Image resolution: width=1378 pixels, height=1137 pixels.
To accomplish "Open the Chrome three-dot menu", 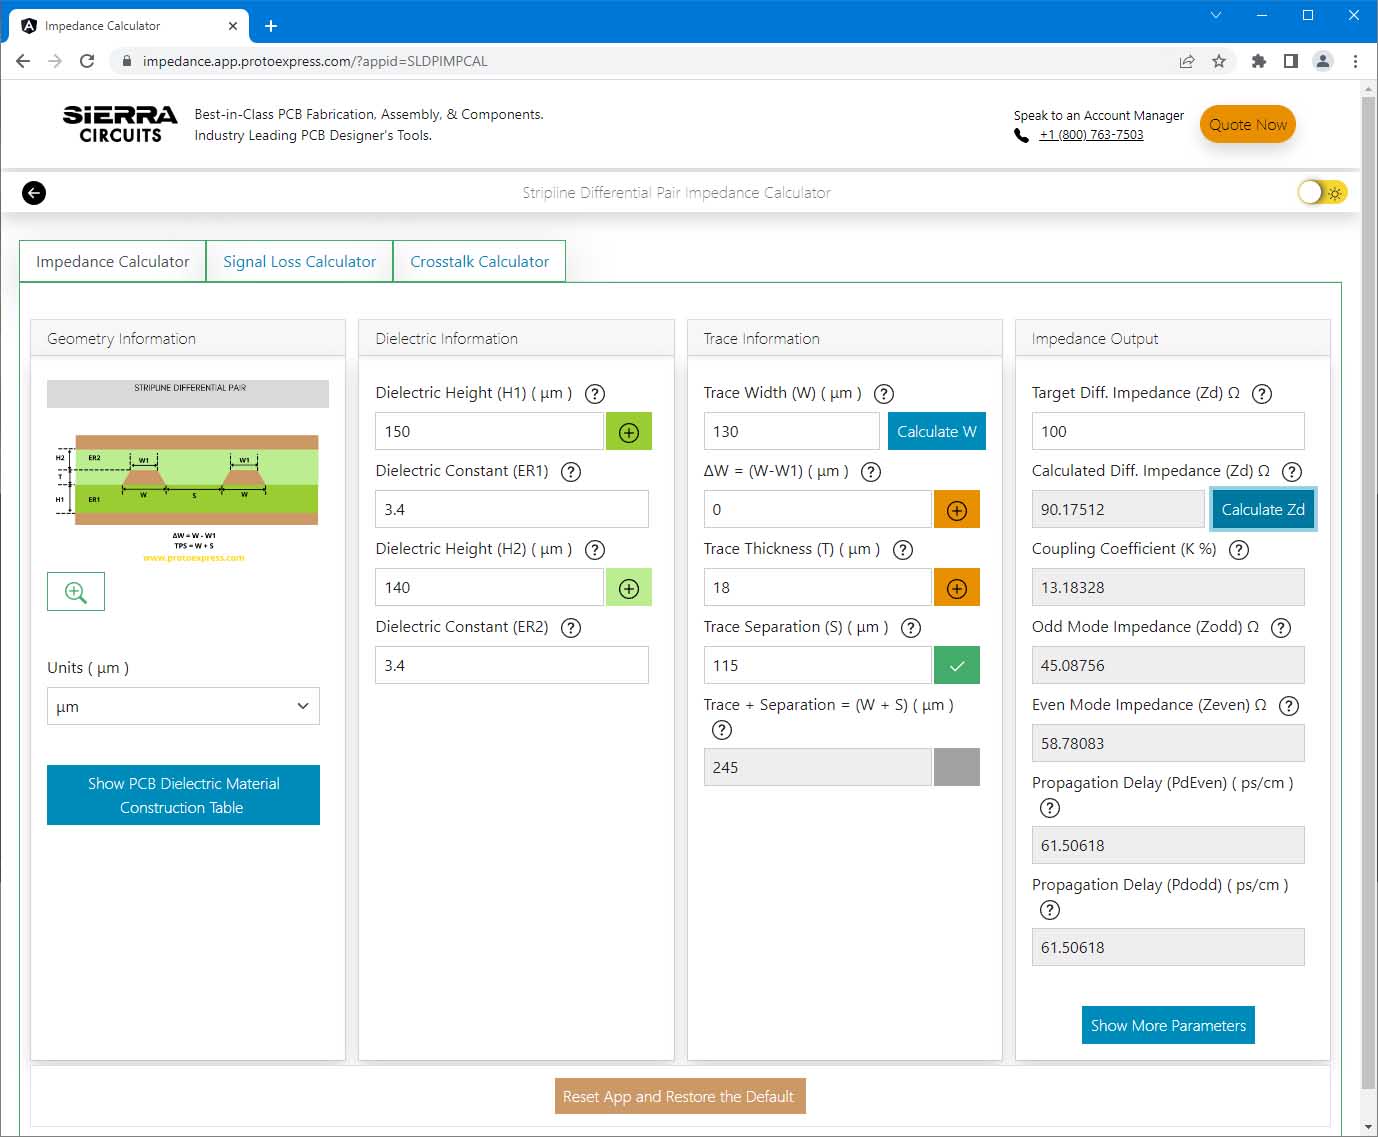I will click(x=1355, y=61).
